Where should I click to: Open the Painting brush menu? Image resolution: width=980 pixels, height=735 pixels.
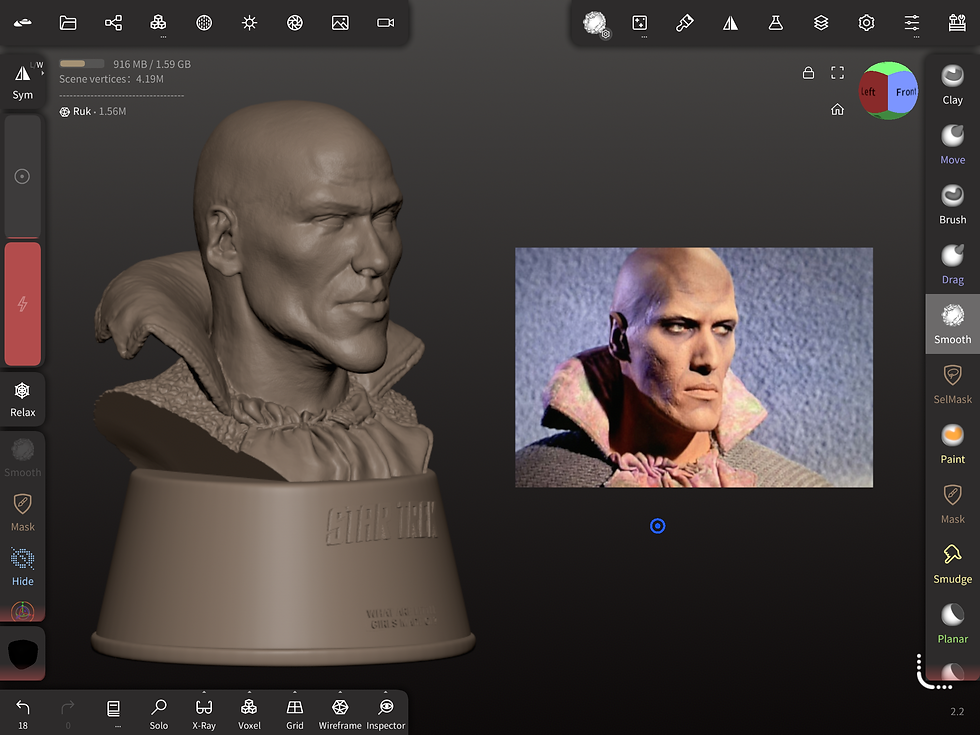684,23
